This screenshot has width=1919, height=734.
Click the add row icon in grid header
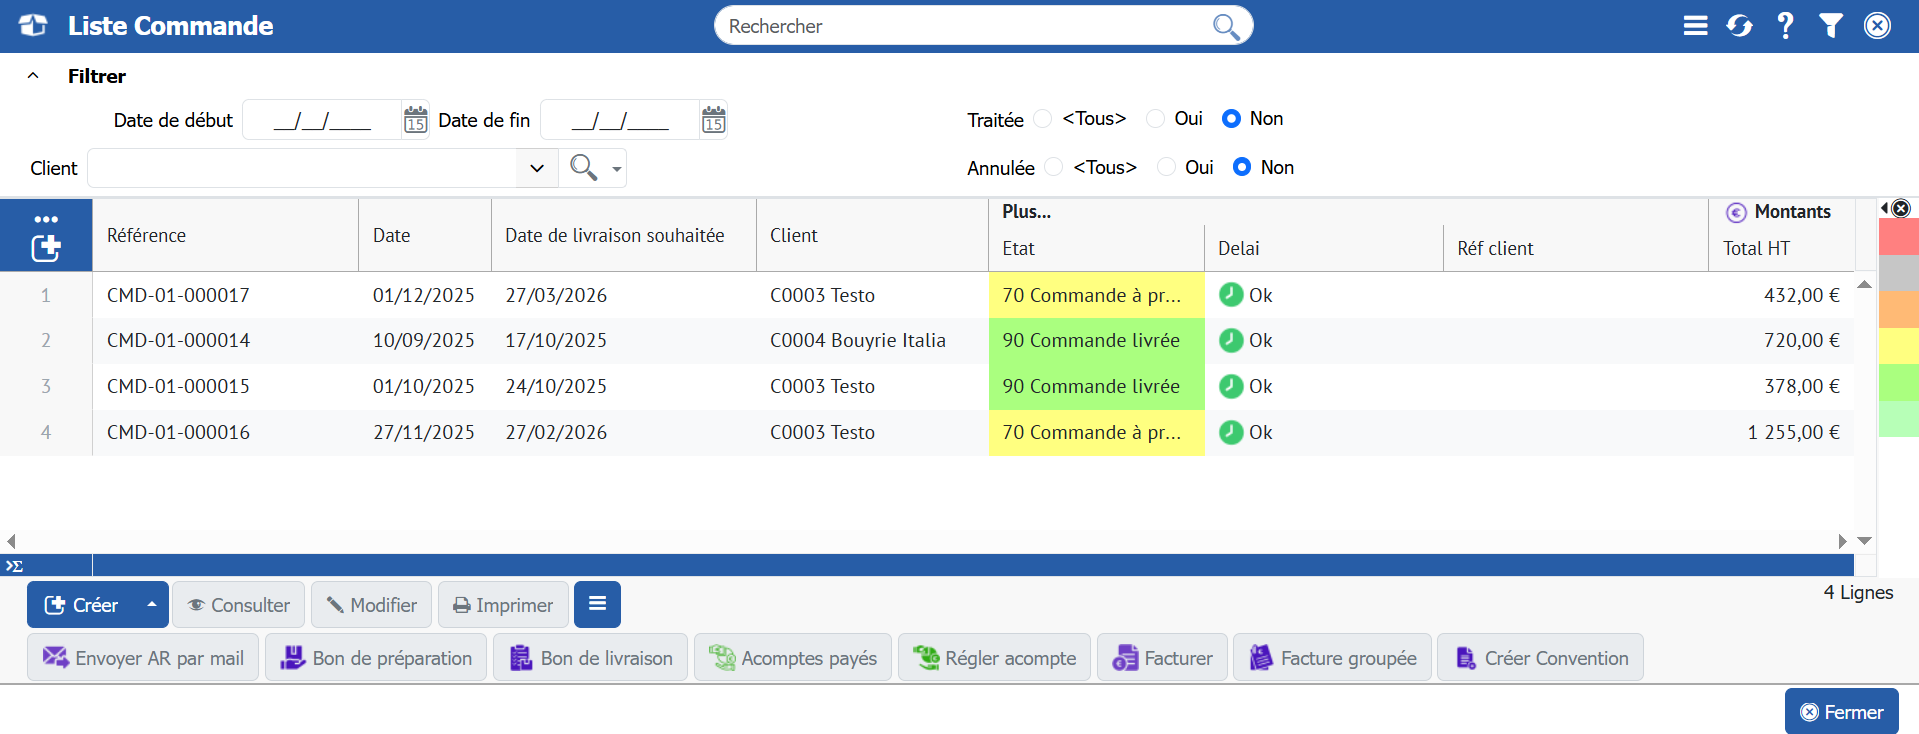46,248
